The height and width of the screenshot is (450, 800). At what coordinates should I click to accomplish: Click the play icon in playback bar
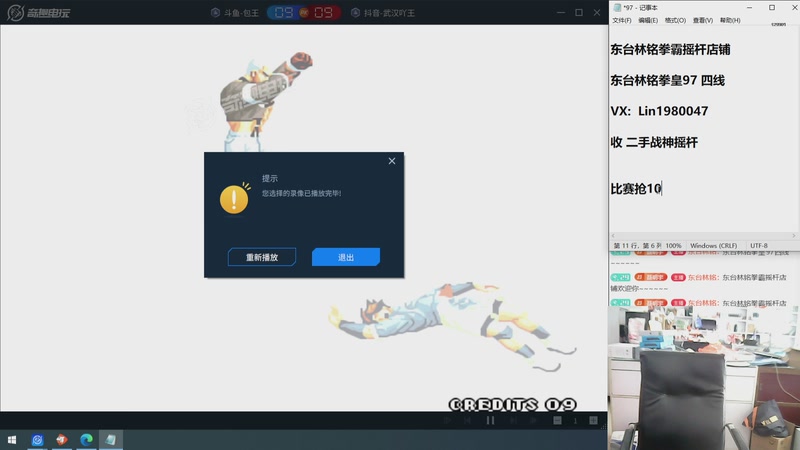pos(447,420)
